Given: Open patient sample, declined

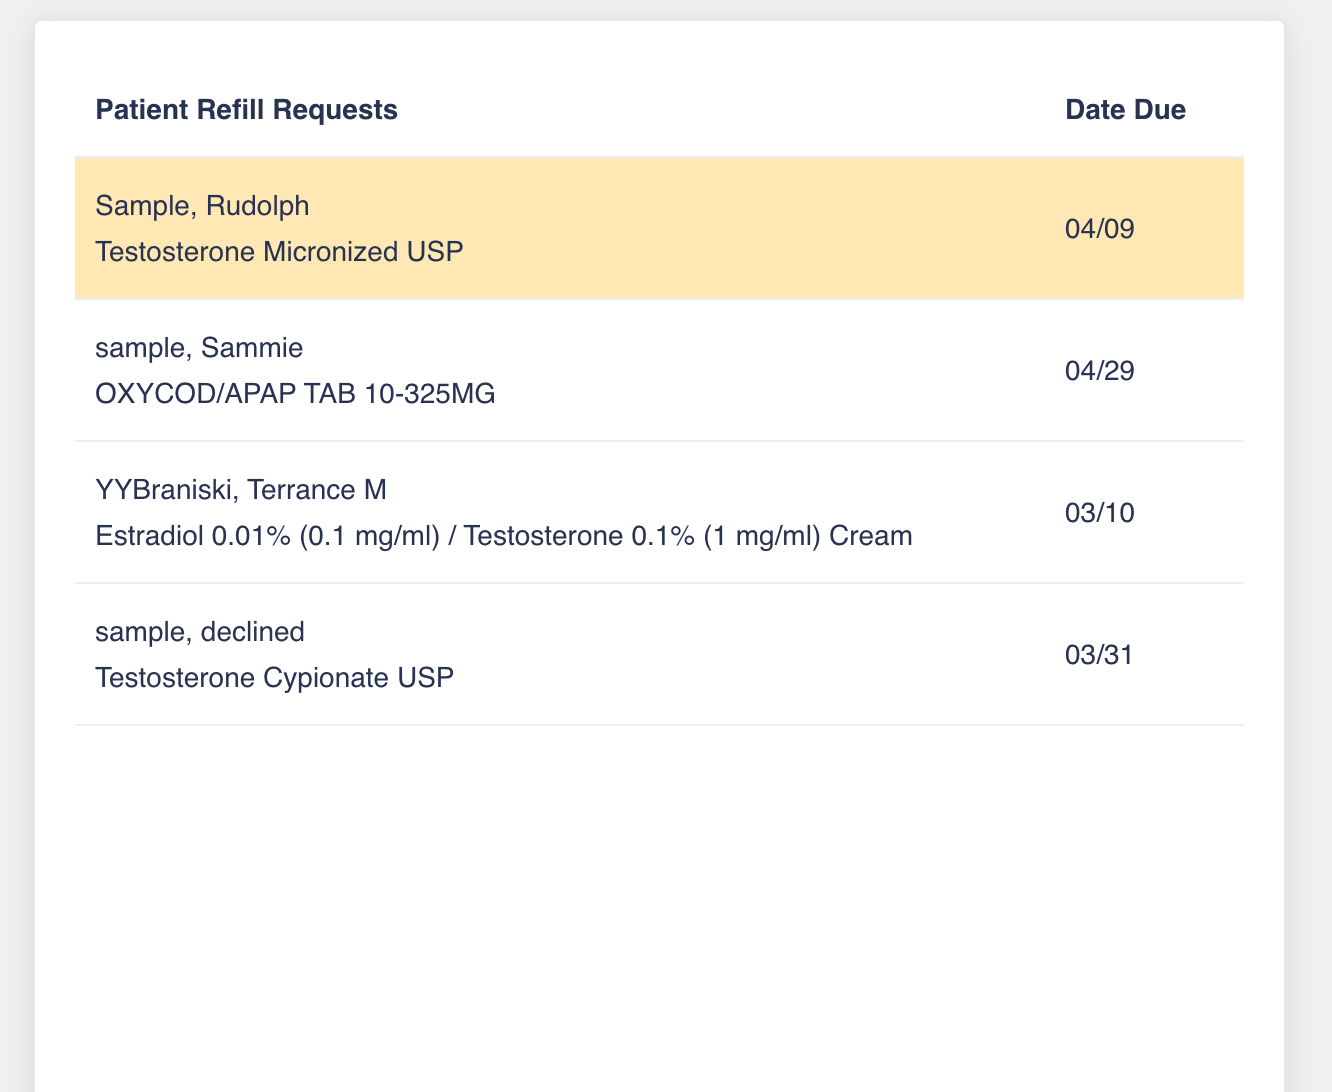Looking at the screenshot, I should point(200,632).
